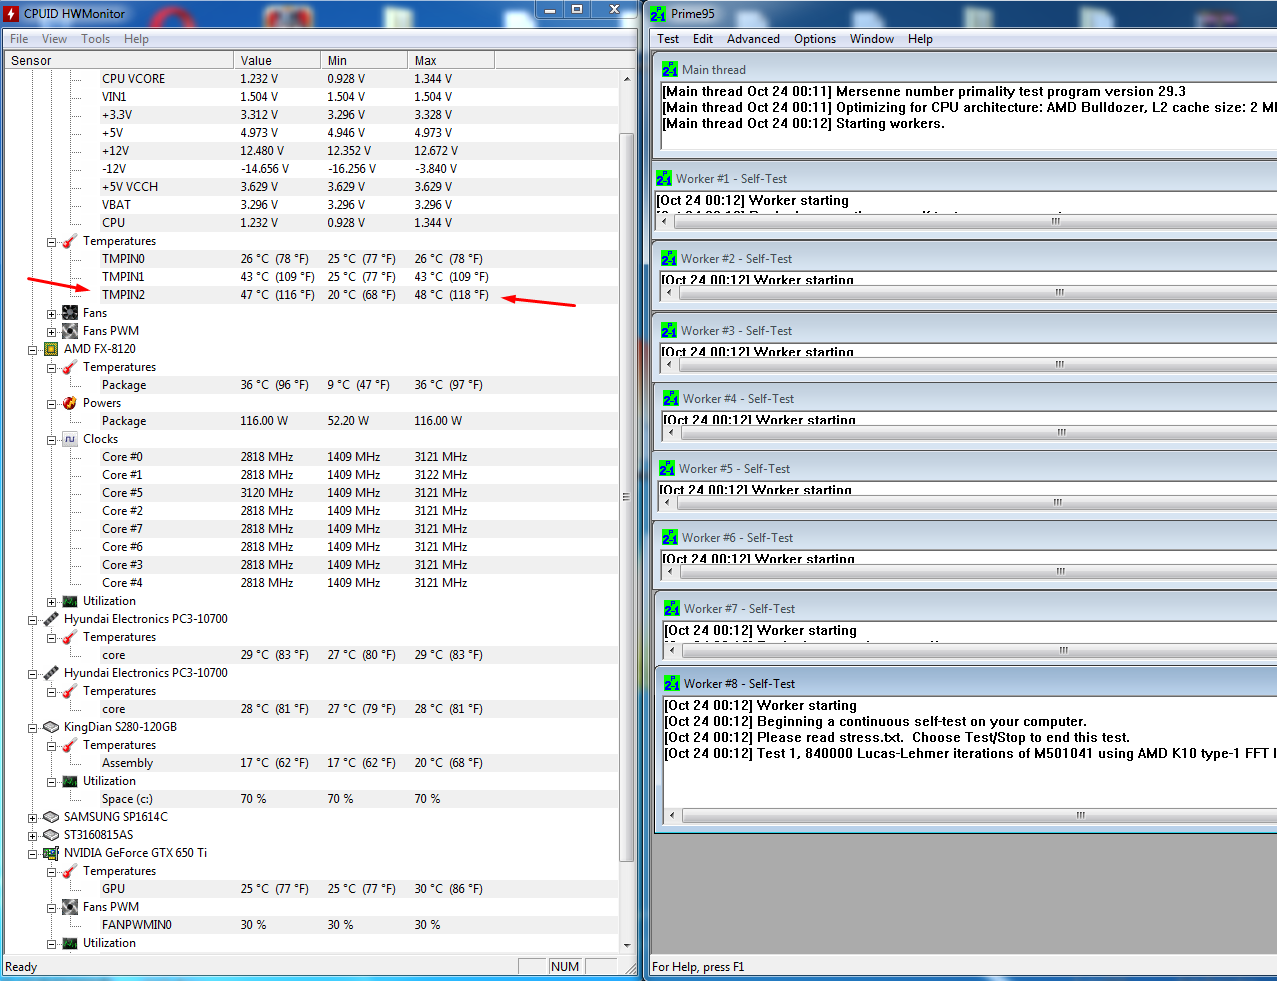This screenshot has width=1277, height=981.
Task: Click the Min column header
Action: (364, 60)
